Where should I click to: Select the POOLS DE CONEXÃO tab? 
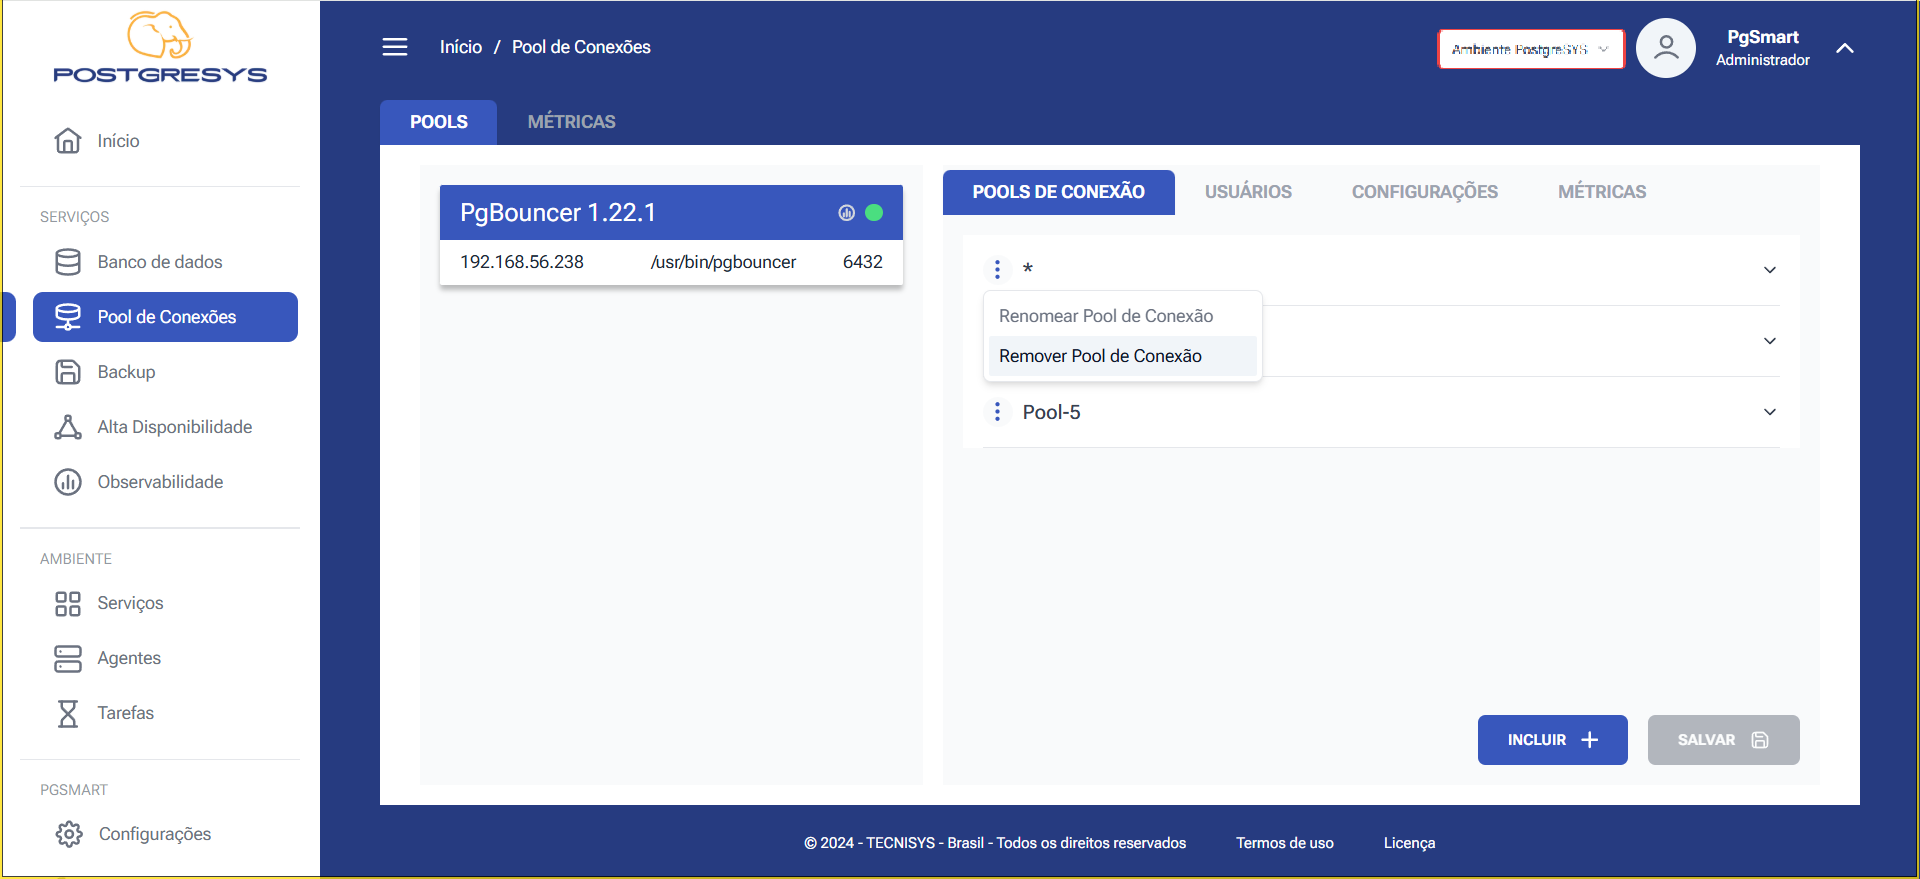pos(1059,192)
